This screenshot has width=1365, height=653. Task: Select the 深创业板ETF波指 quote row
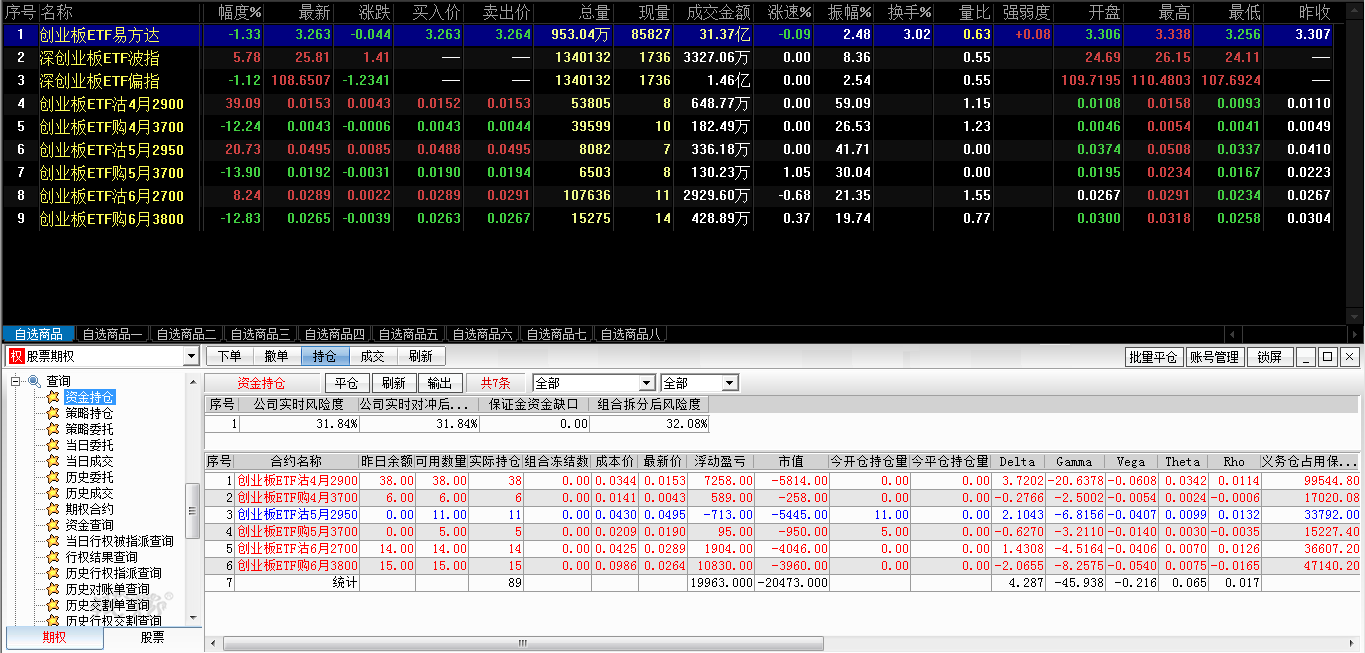668,57
